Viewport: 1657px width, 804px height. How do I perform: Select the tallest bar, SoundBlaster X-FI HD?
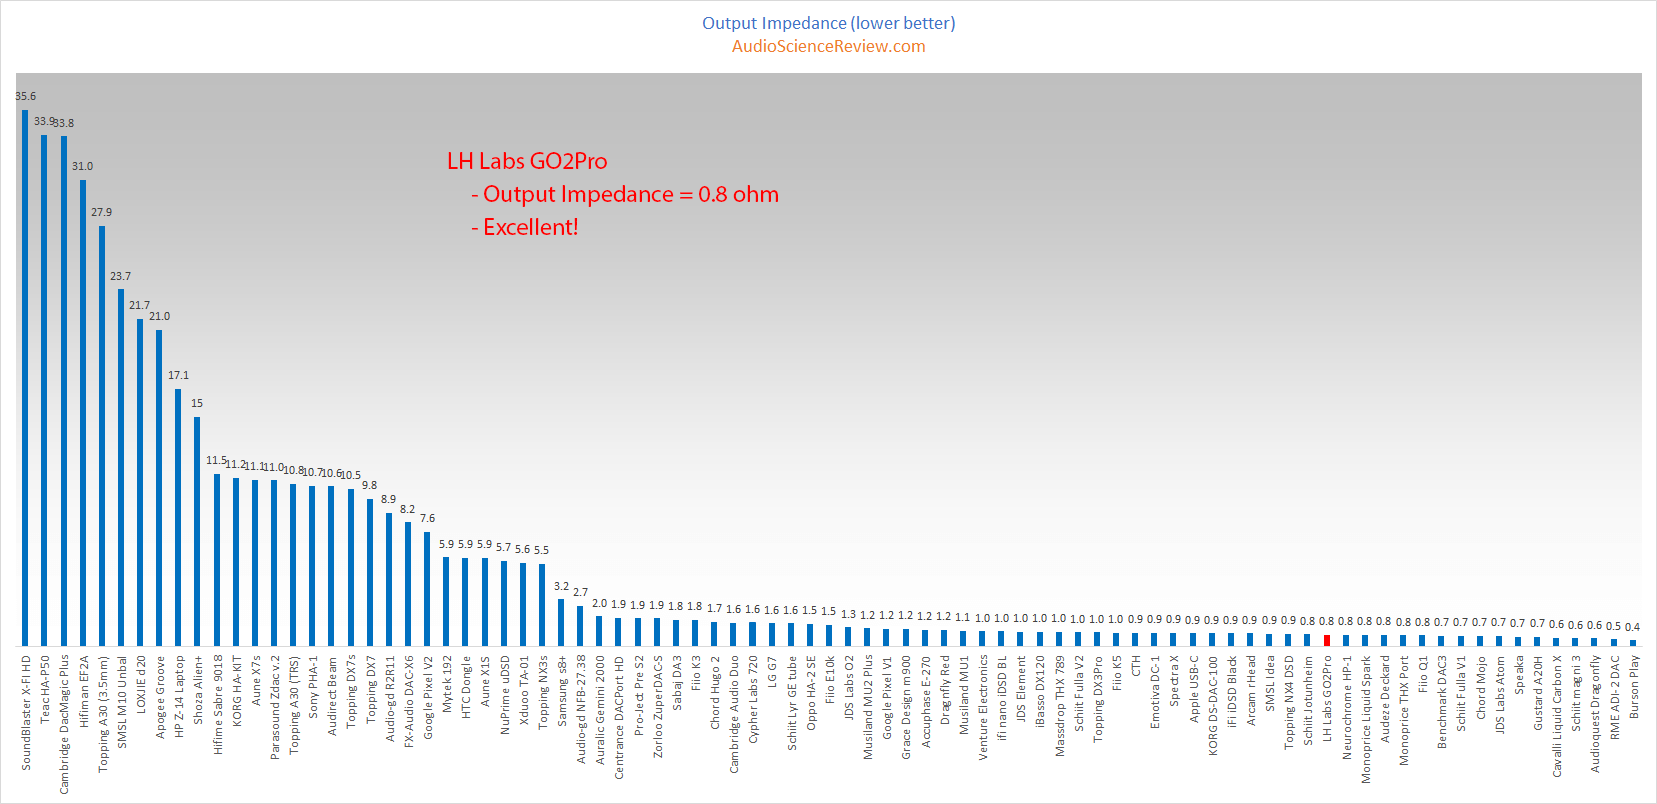25,378
